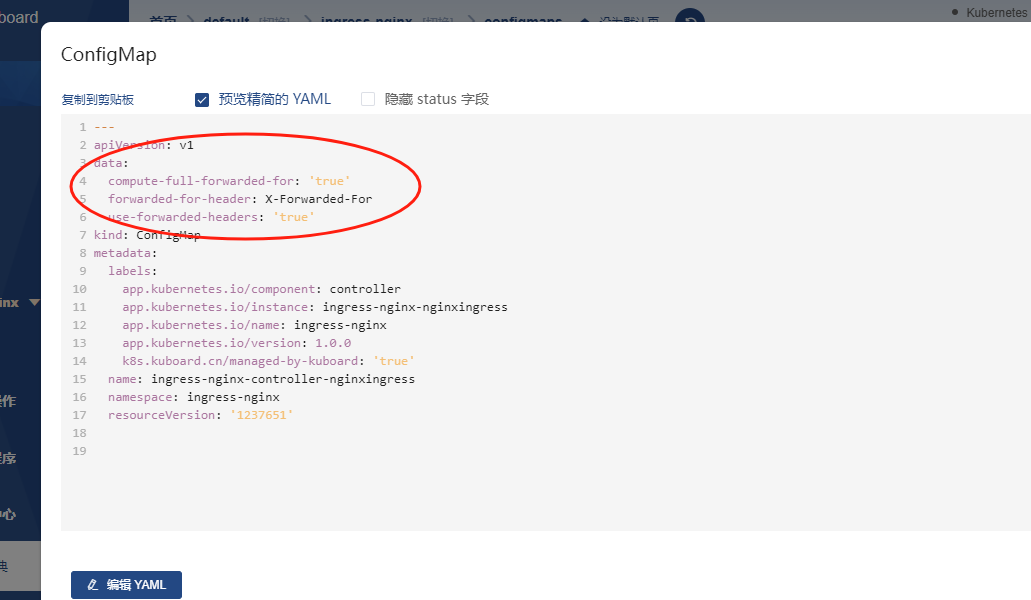Click the resourceVersion line in YAML

point(200,415)
